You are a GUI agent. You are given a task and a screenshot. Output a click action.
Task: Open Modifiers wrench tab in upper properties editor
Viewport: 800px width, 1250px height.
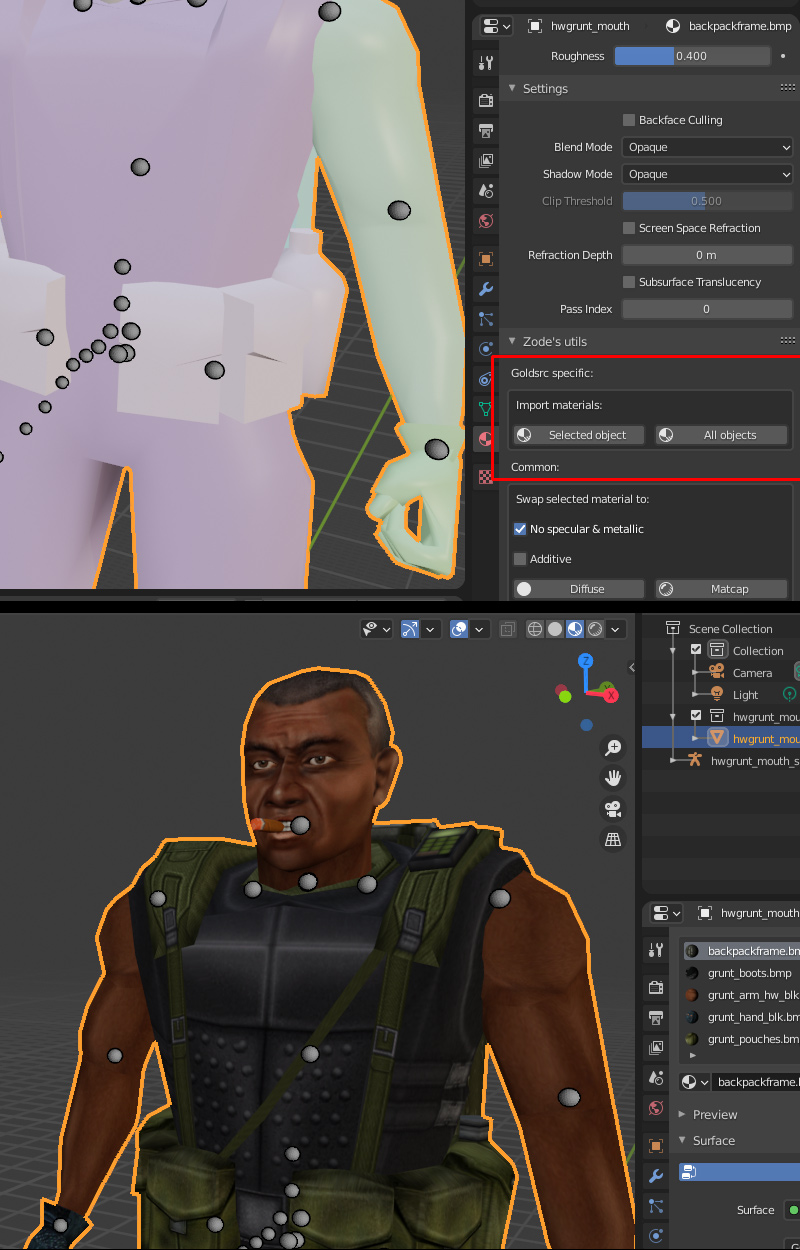point(486,289)
